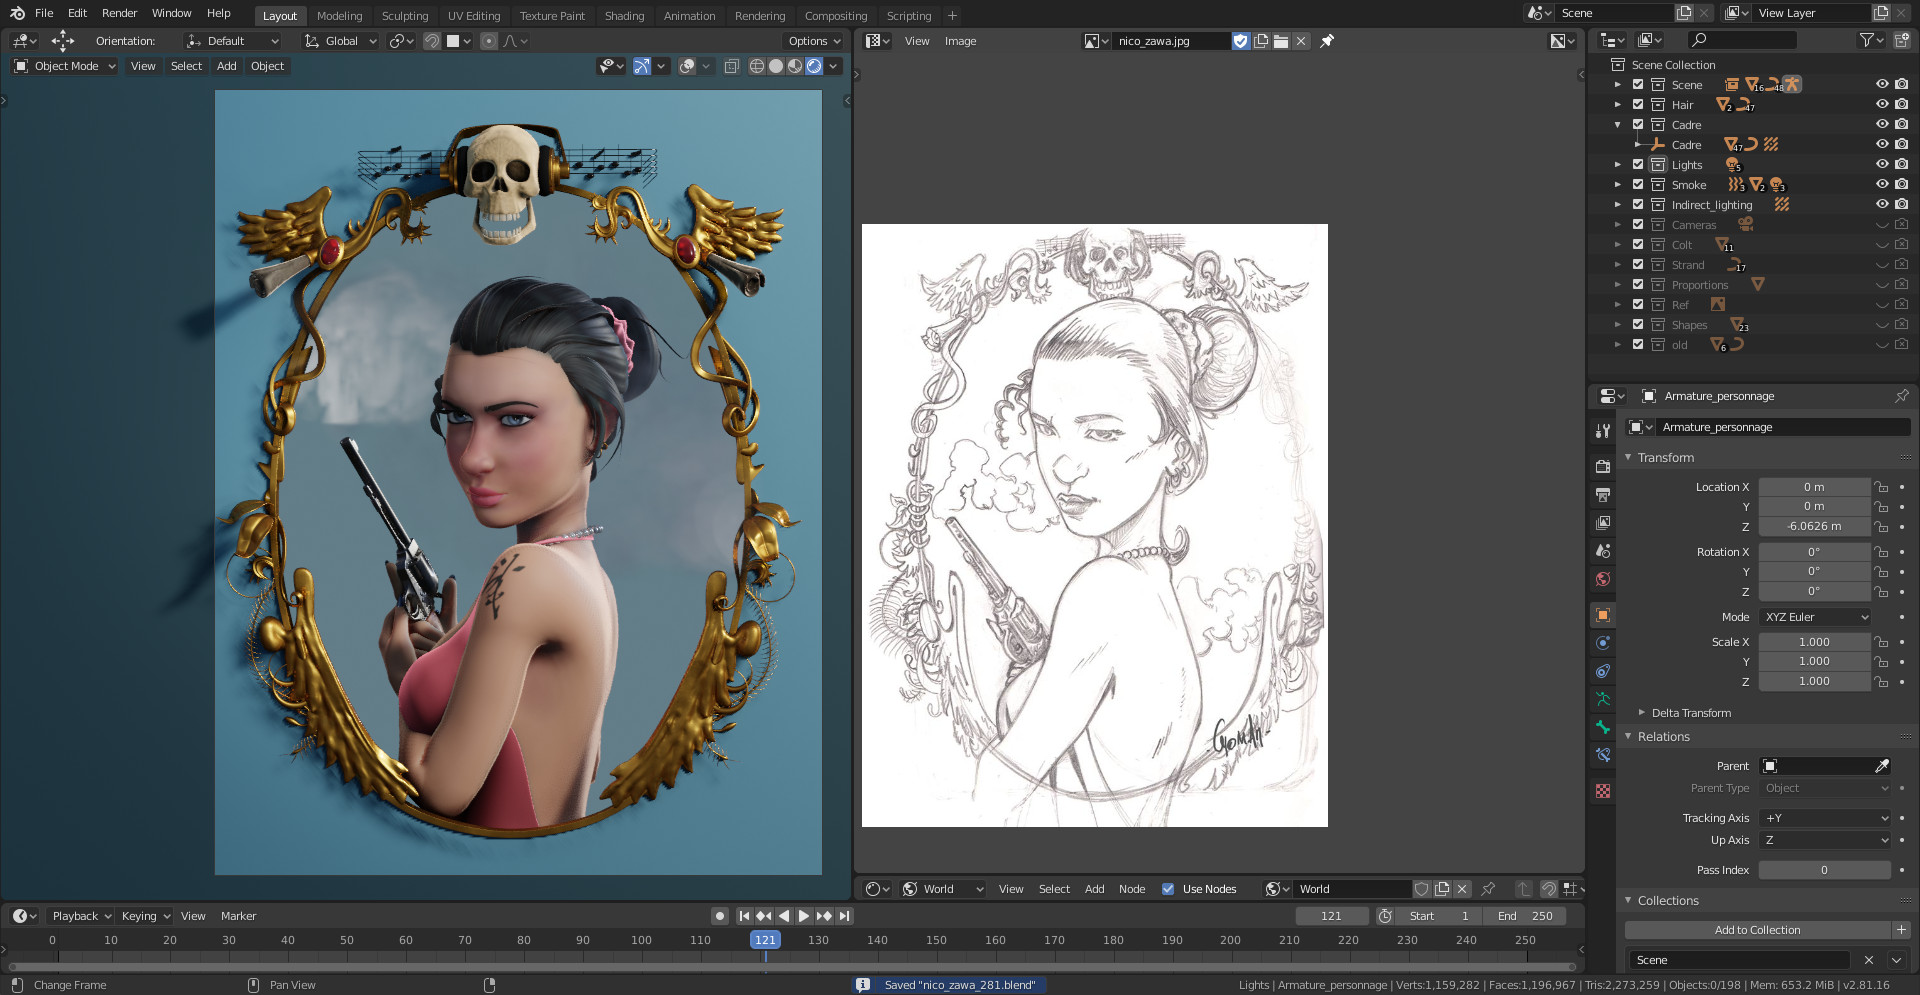
Task: Open the Render properties tab
Action: click(x=1603, y=466)
